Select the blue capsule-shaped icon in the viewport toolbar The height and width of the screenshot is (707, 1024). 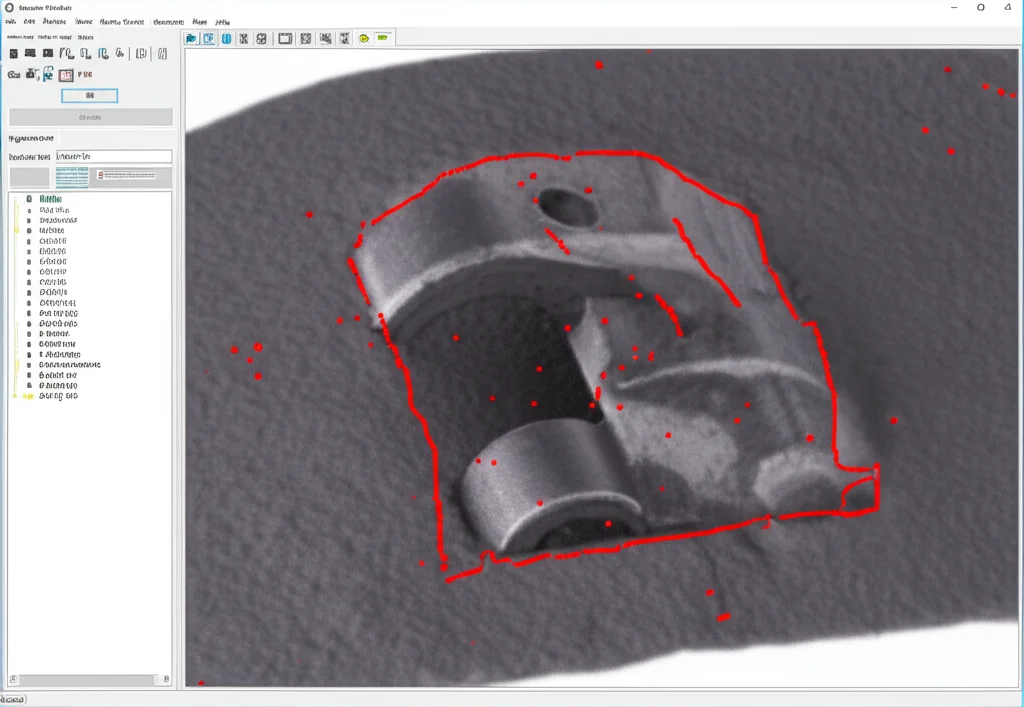pyautogui.click(x=224, y=38)
